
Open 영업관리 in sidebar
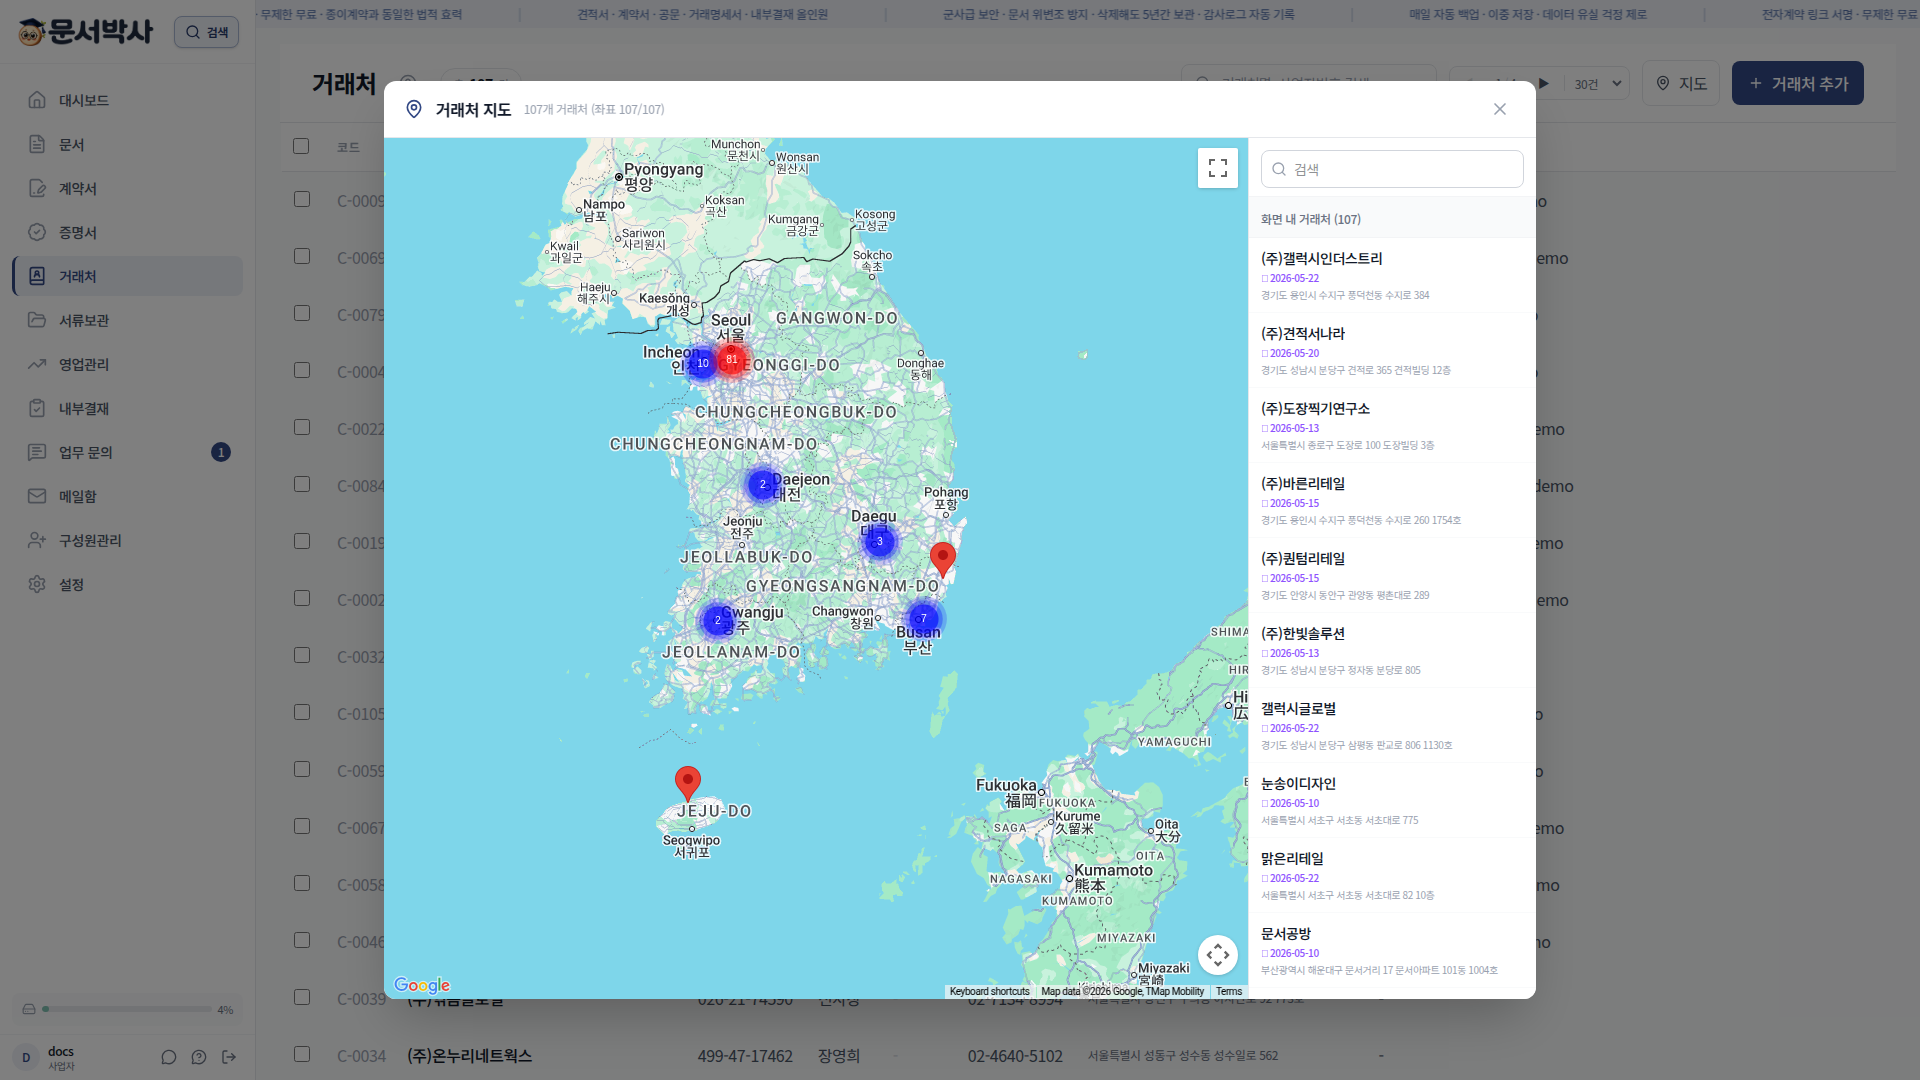pyautogui.click(x=127, y=364)
